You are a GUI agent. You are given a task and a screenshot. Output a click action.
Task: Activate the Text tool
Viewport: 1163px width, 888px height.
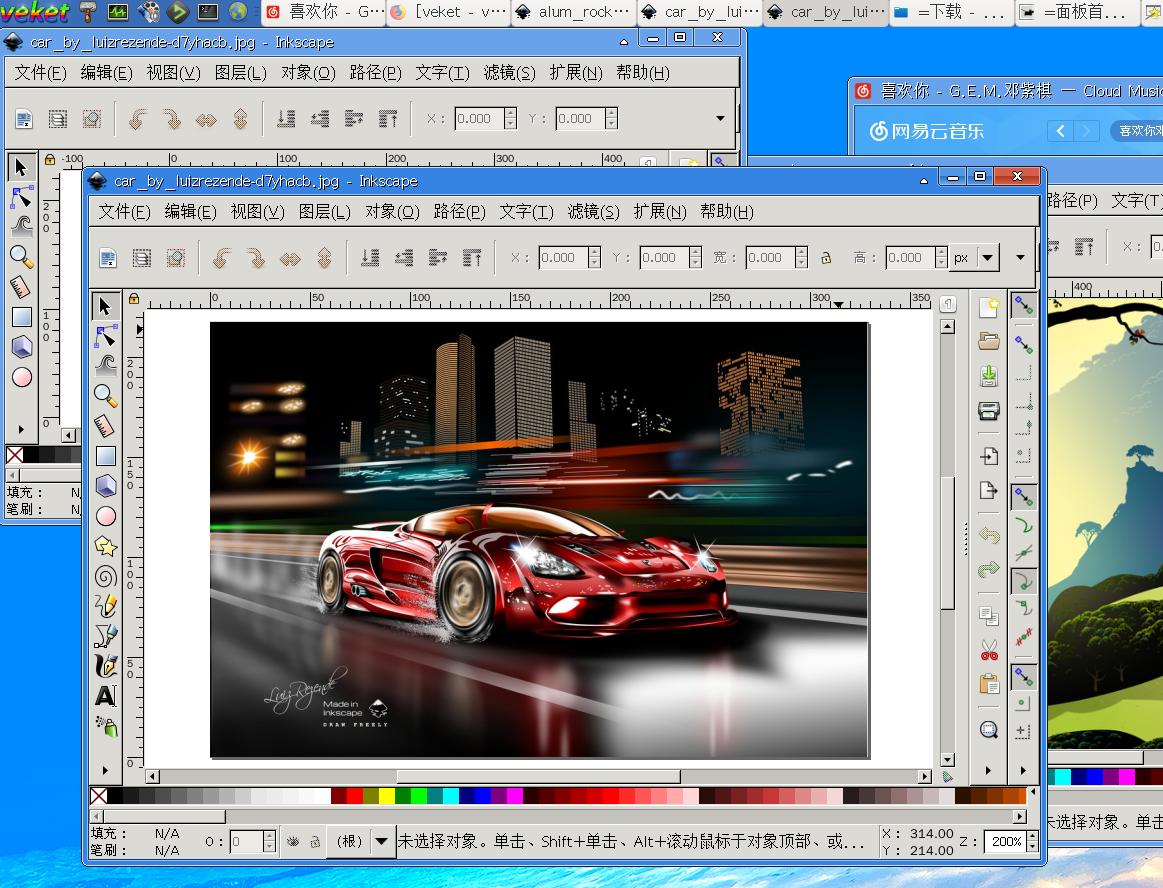pyautogui.click(x=105, y=696)
